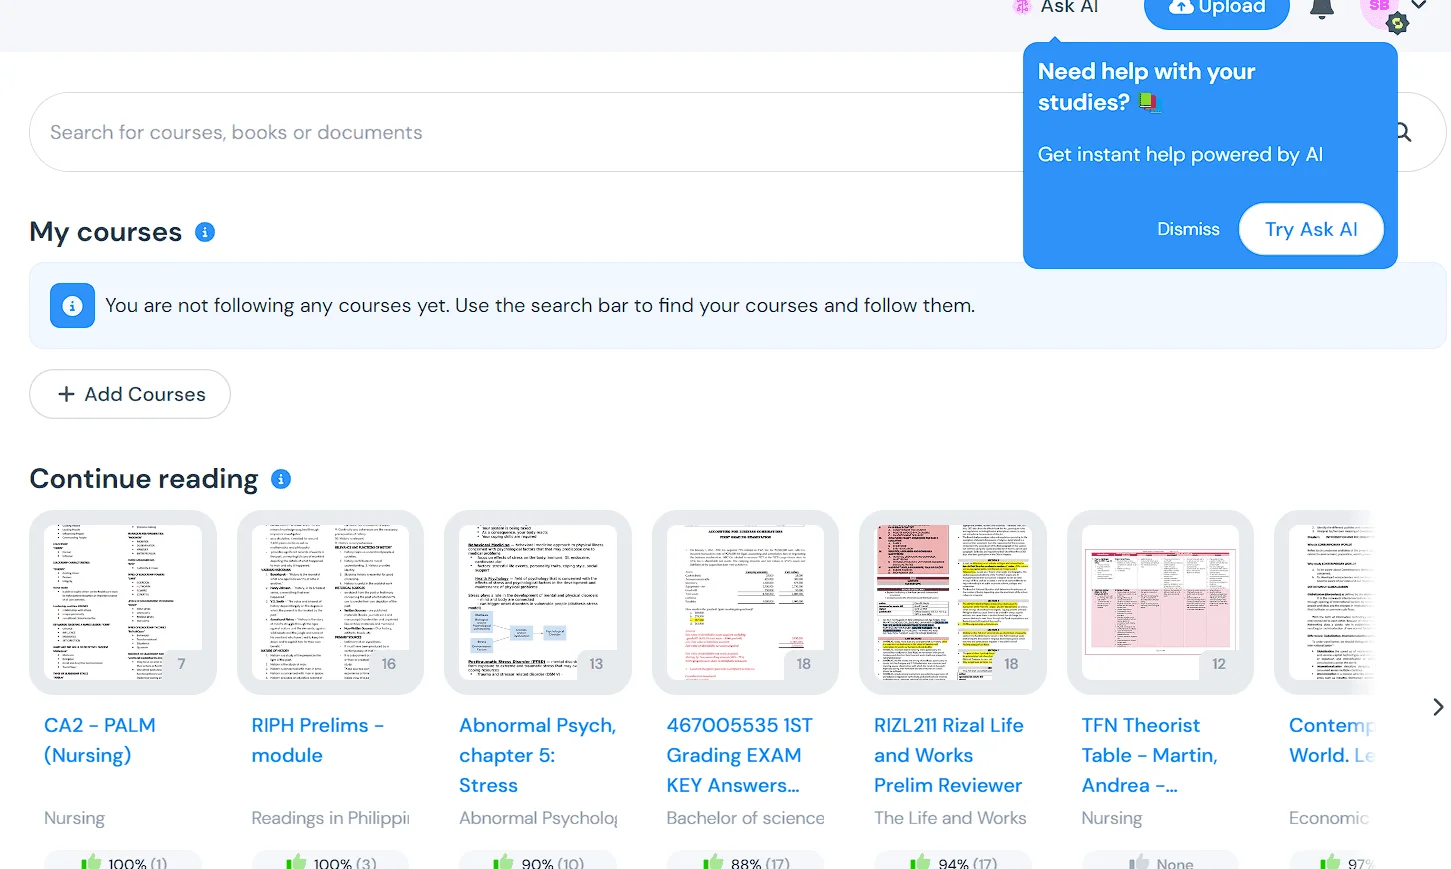The width and height of the screenshot is (1451, 869).
Task: Open Ask AI in the header
Action: pos(1056,8)
